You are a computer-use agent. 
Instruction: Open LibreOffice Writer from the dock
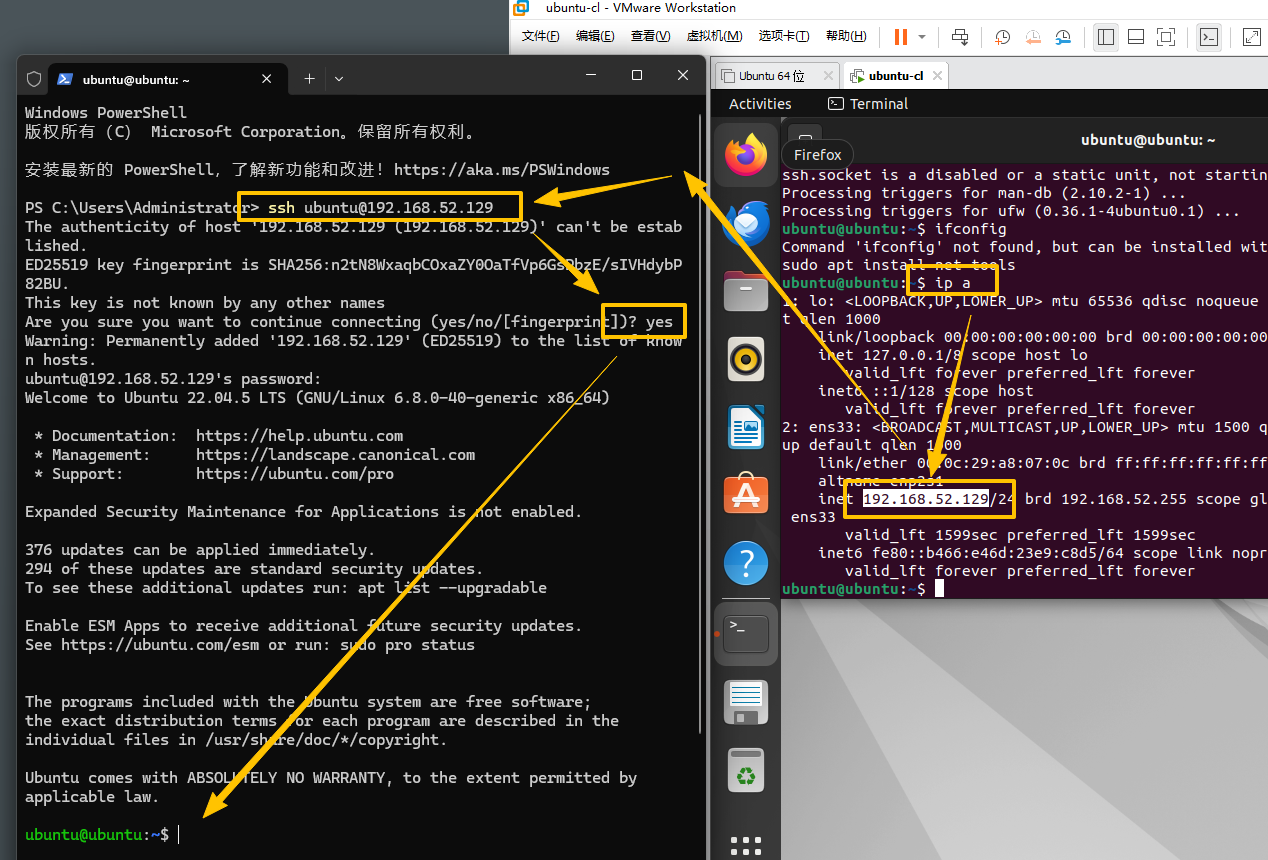(x=746, y=427)
